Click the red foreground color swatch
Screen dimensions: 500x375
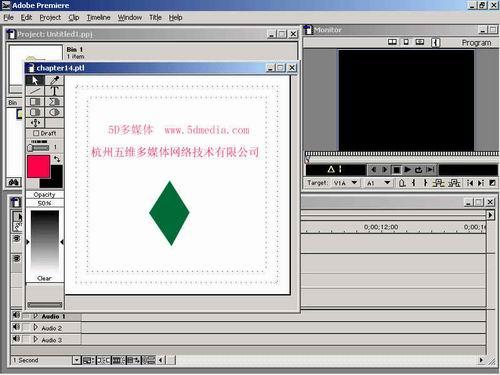pos(38,166)
